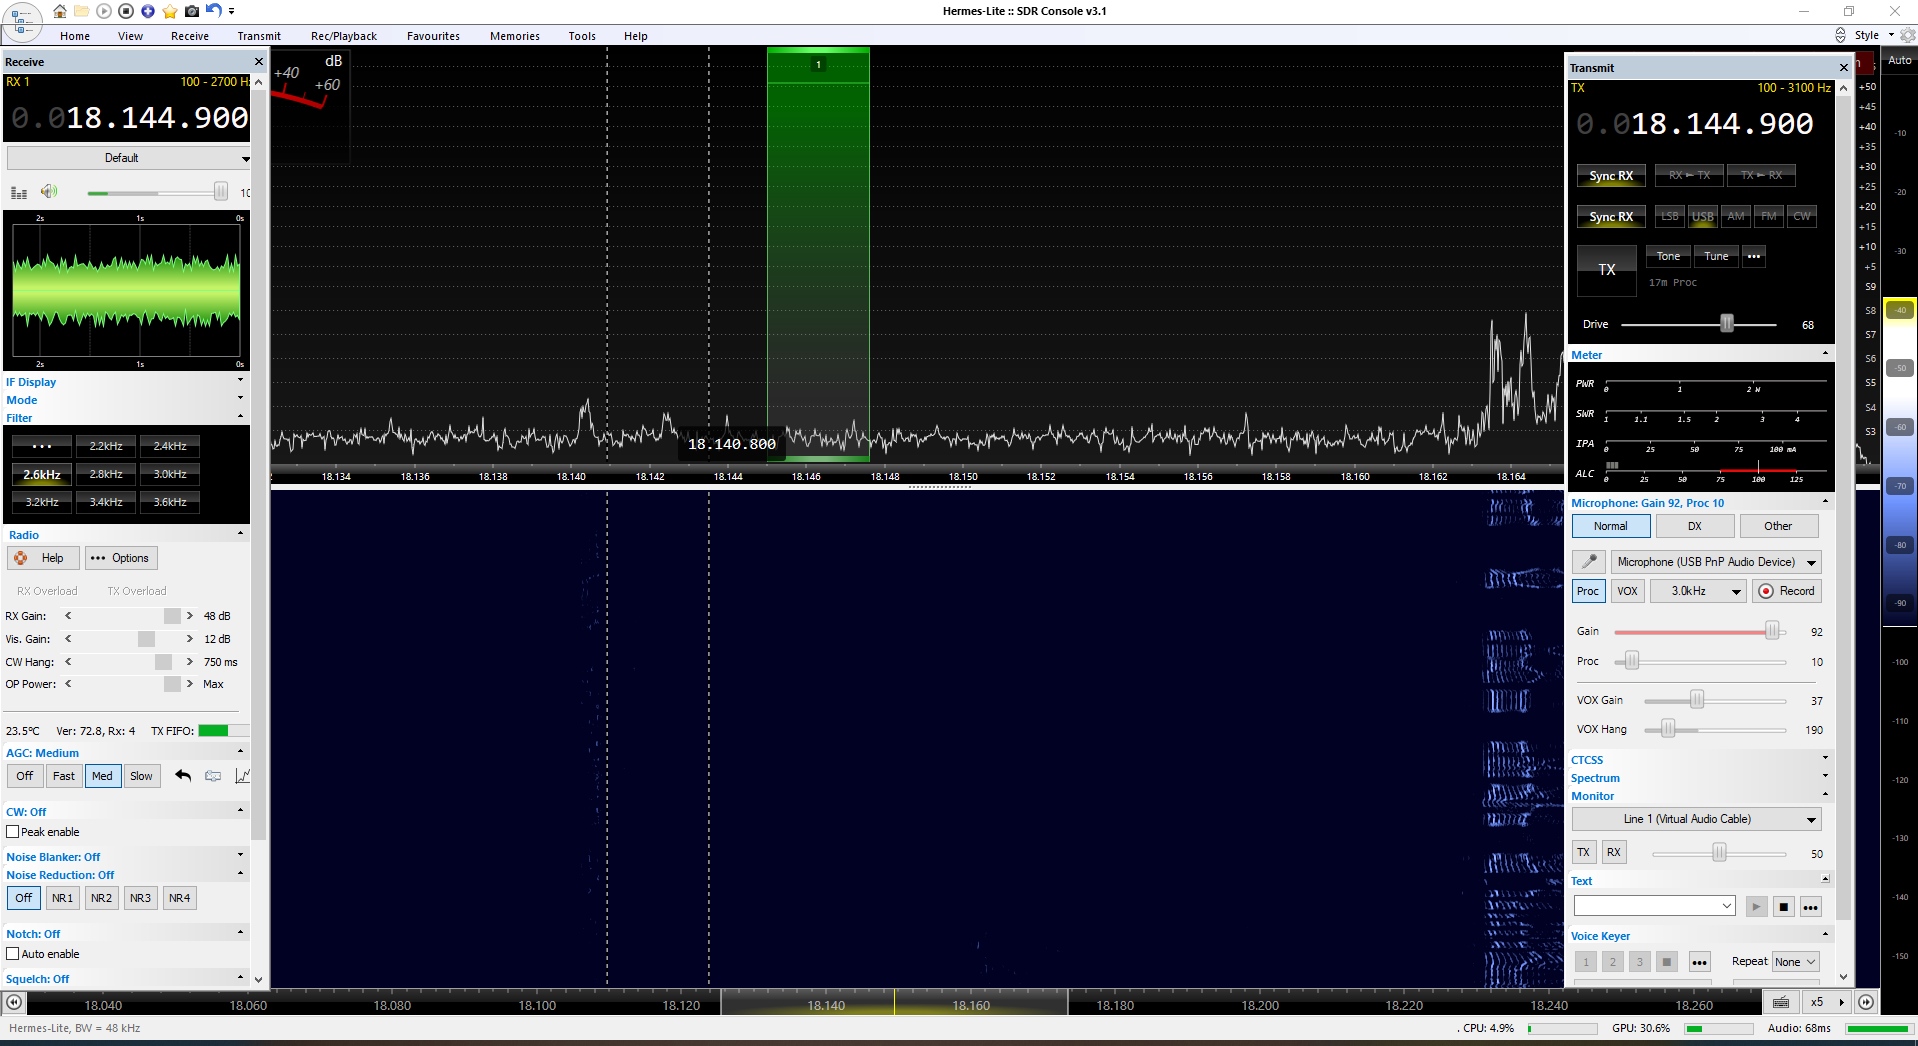
Task: Click the AGC graph icon
Action: pyautogui.click(x=242, y=776)
